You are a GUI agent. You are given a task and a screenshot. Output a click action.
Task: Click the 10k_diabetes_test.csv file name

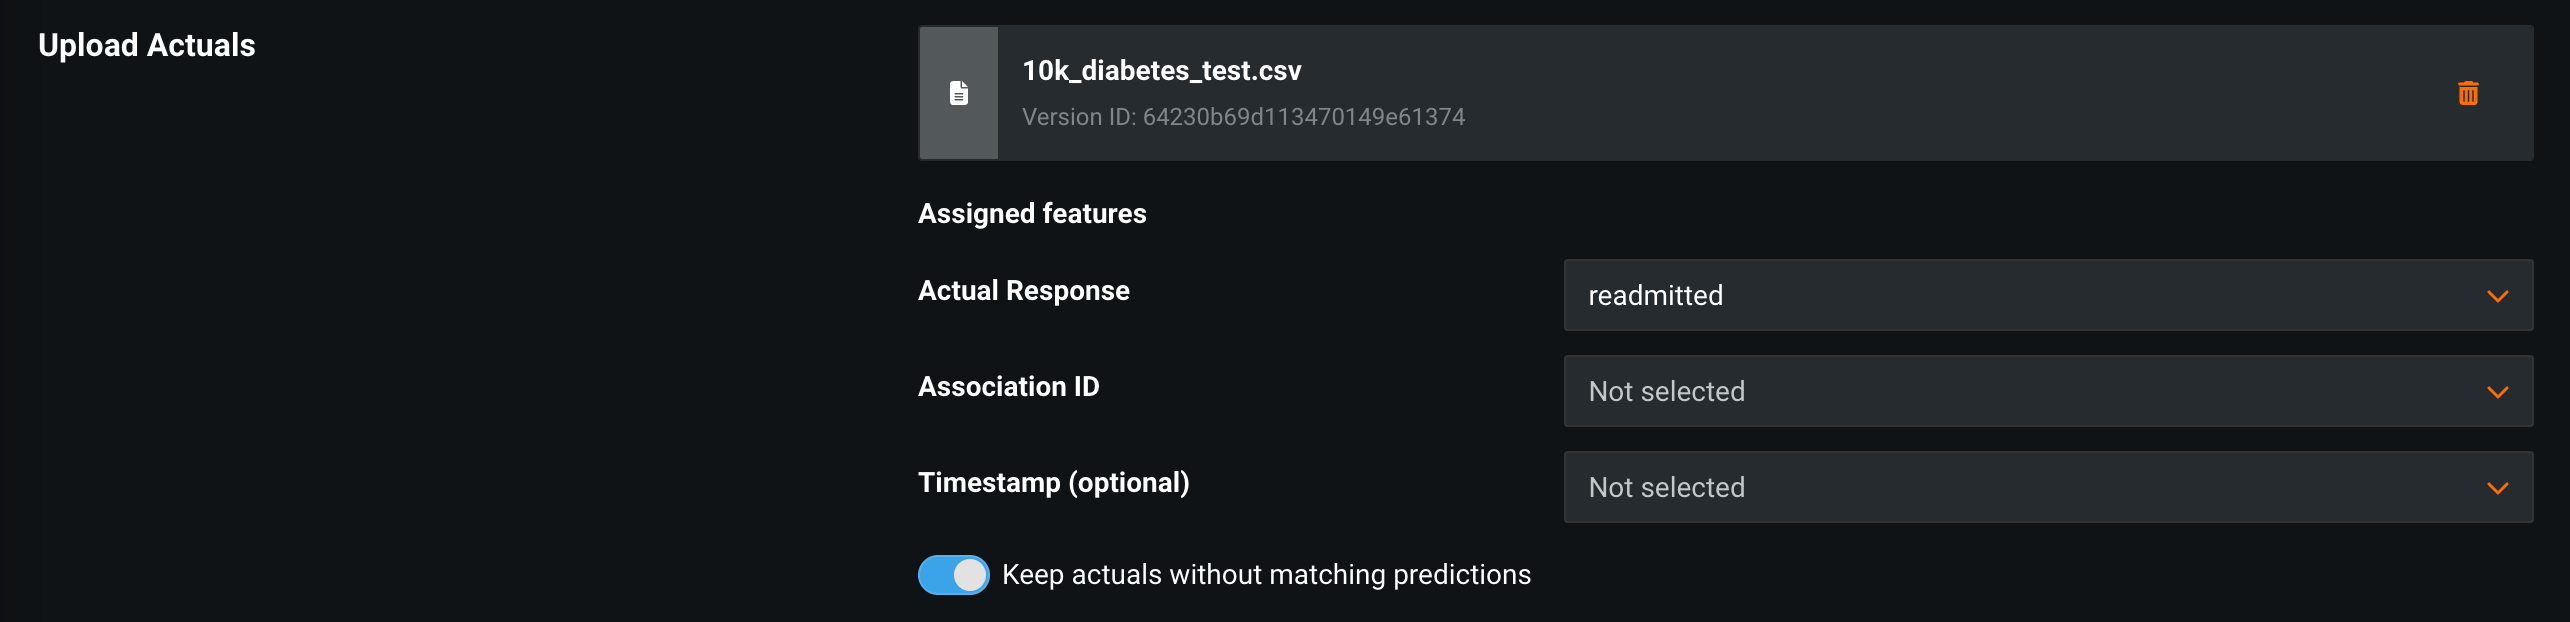[x=1161, y=71]
